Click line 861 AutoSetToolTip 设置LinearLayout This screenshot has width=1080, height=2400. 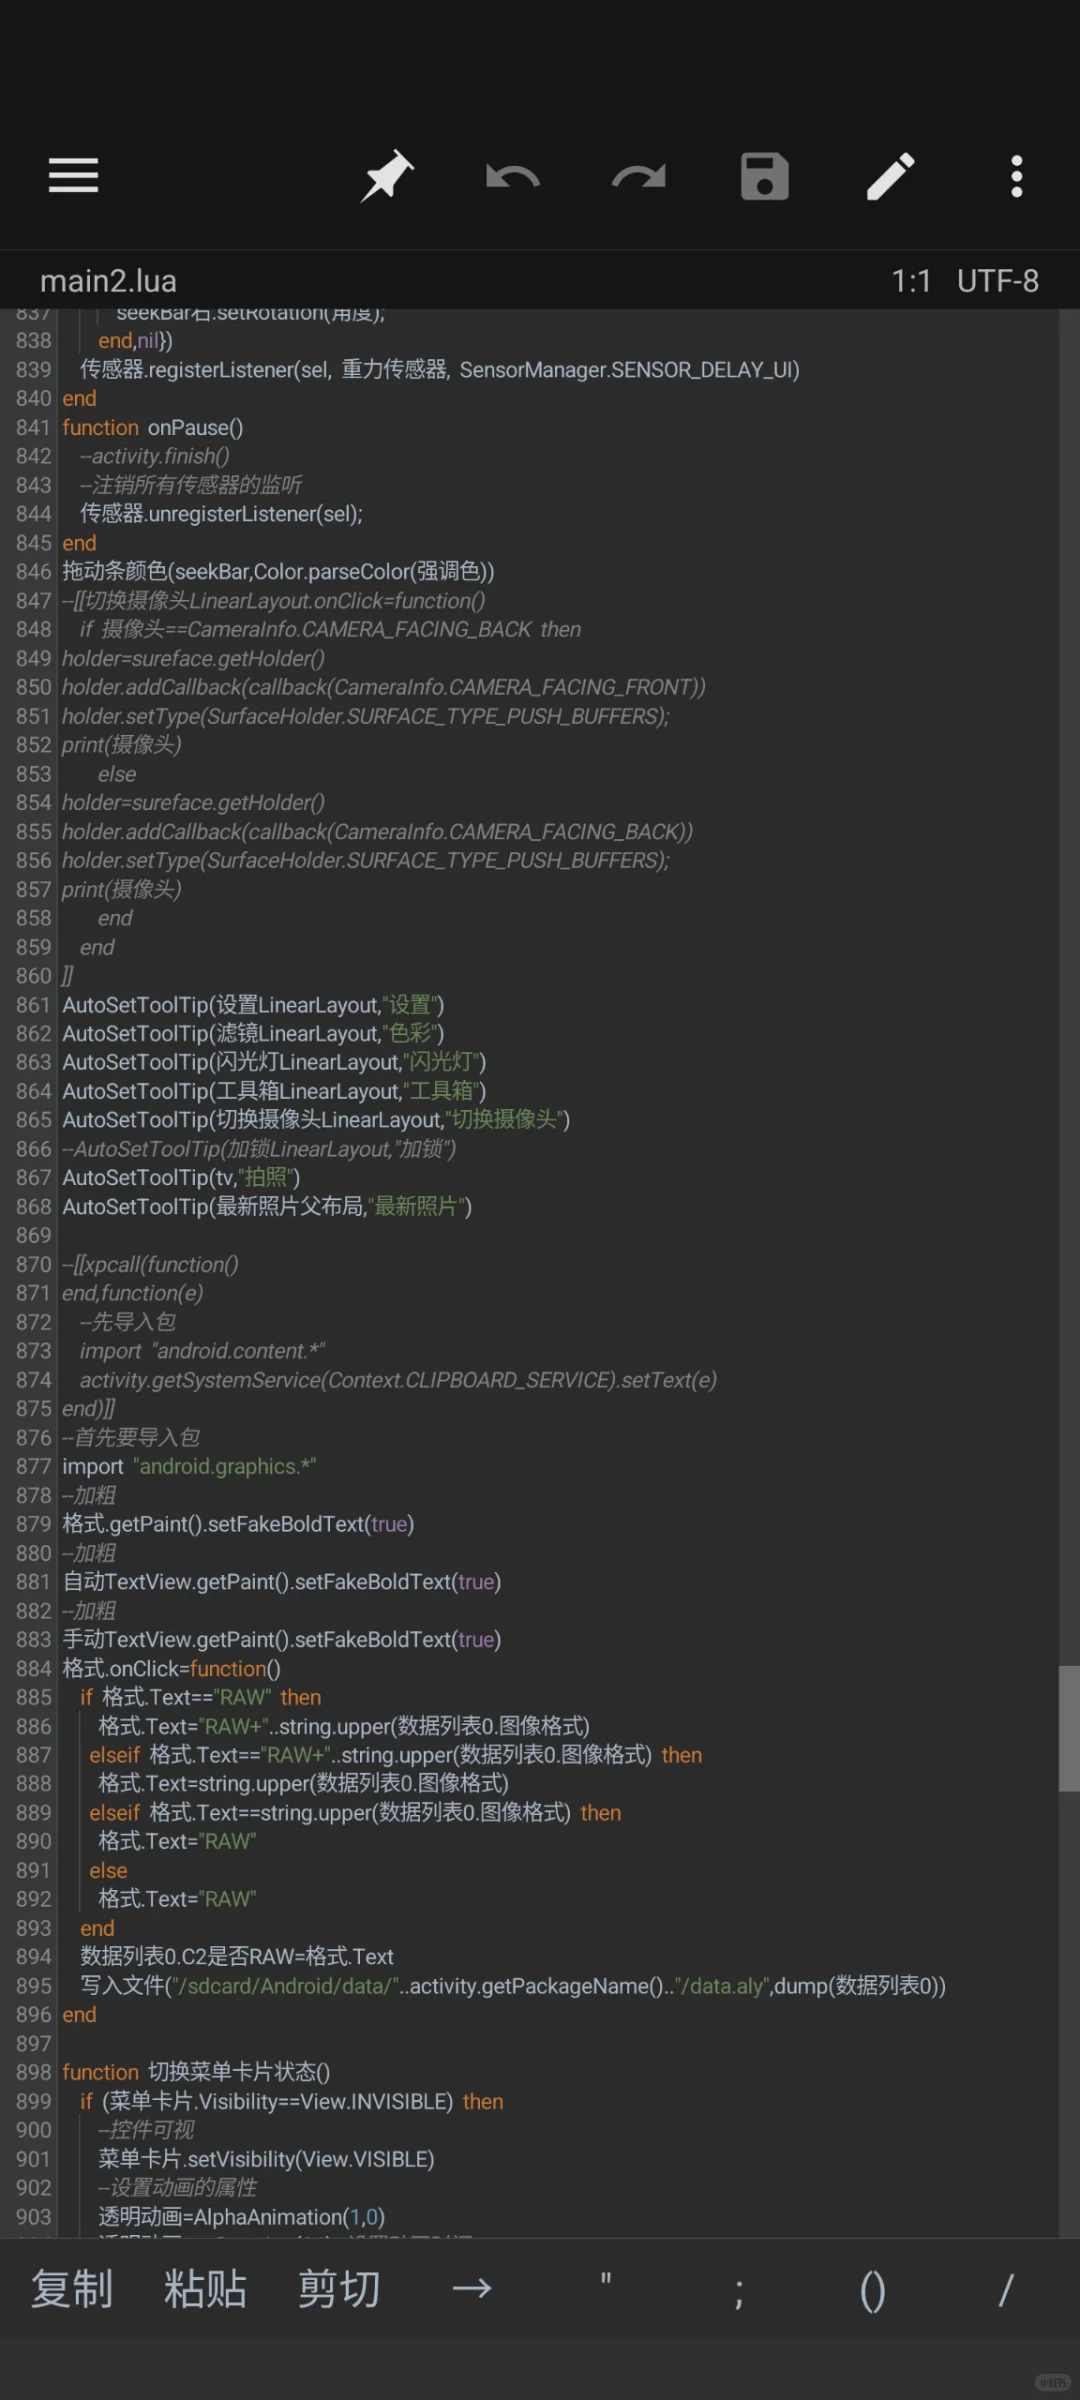click(x=253, y=1005)
